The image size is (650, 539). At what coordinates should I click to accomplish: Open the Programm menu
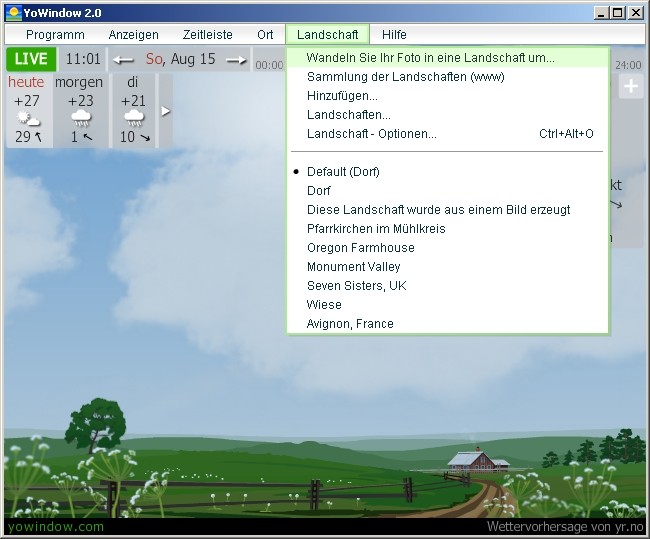pyautogui.click(x=55, y=35)
